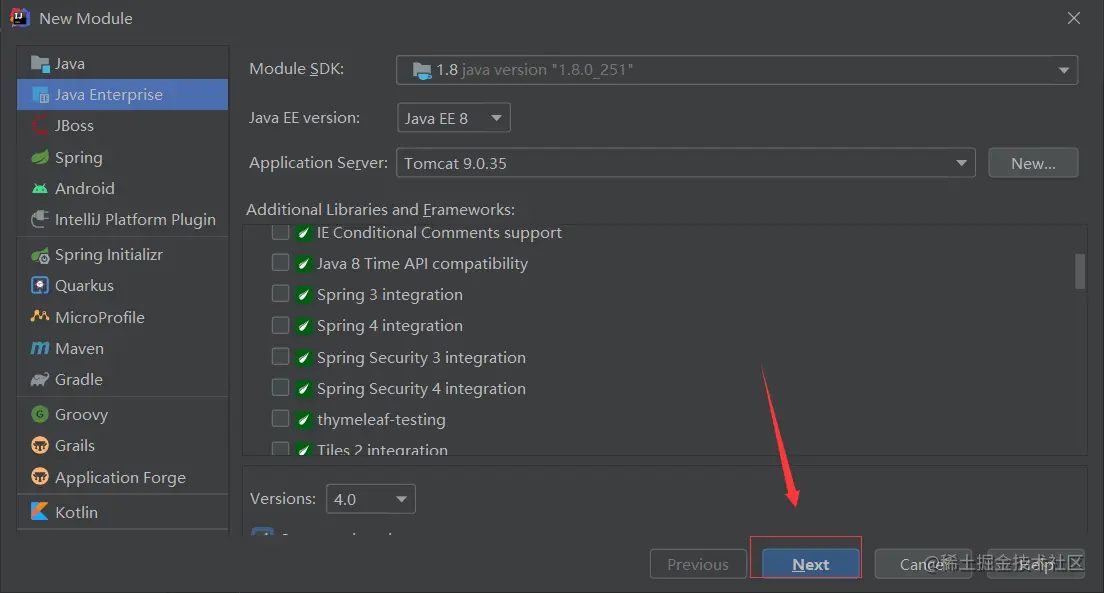This screenshot has width=1104, height=593.
Task: Click the Module SDK: label
Action: (x=296, y=68)
